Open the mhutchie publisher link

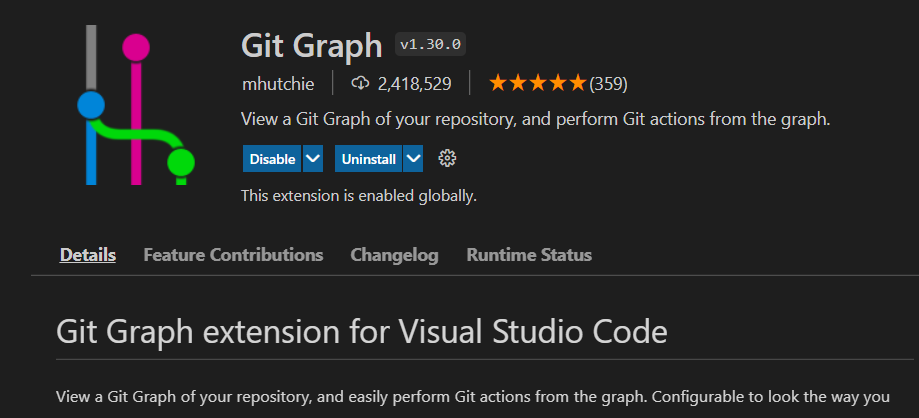[x=278, y=84]
